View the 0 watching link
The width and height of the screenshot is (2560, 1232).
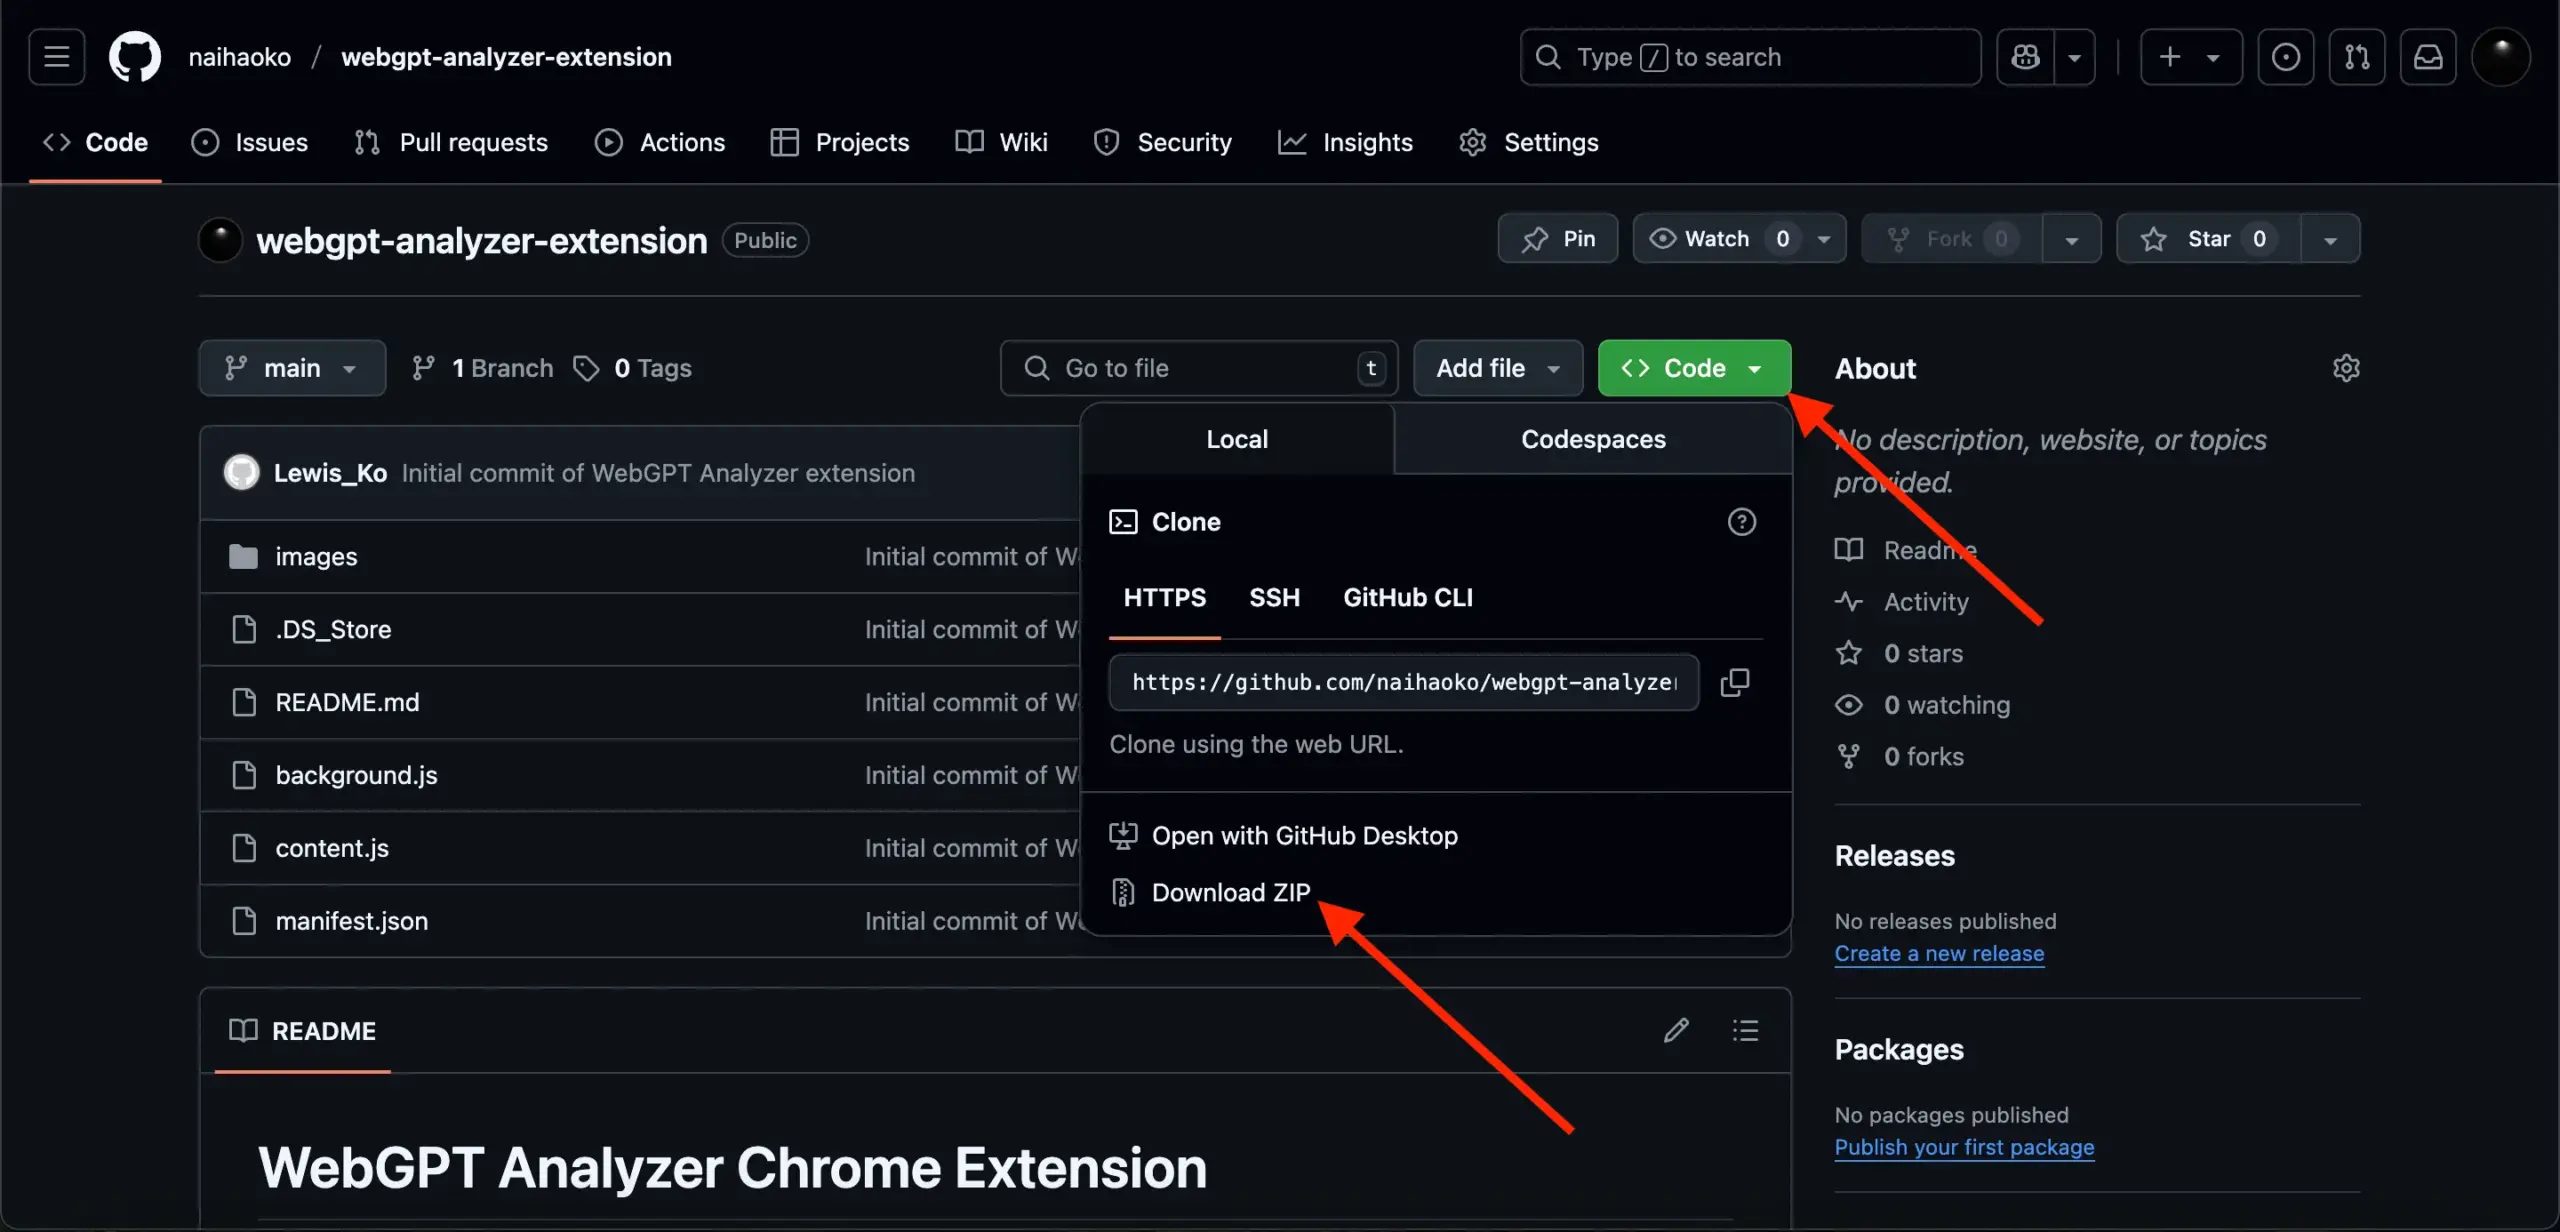[1922, 705]
